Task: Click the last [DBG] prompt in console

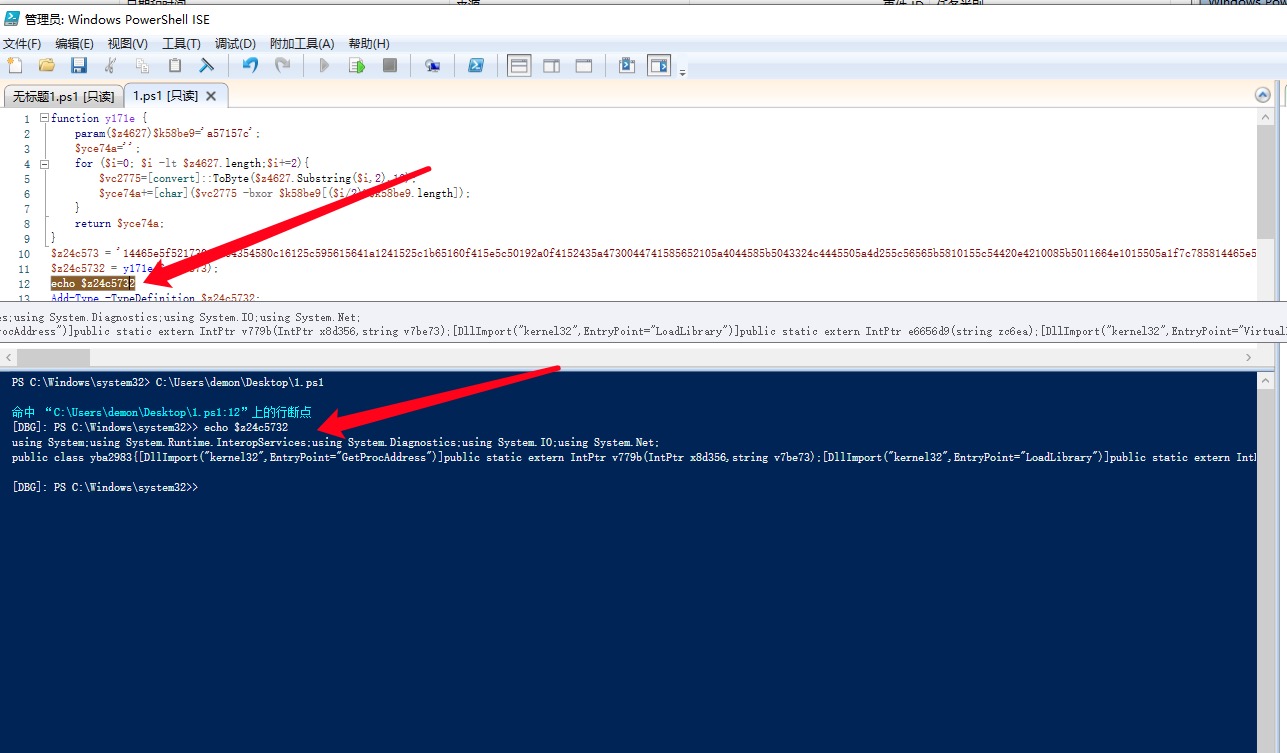Action: [x=105, y=487]
